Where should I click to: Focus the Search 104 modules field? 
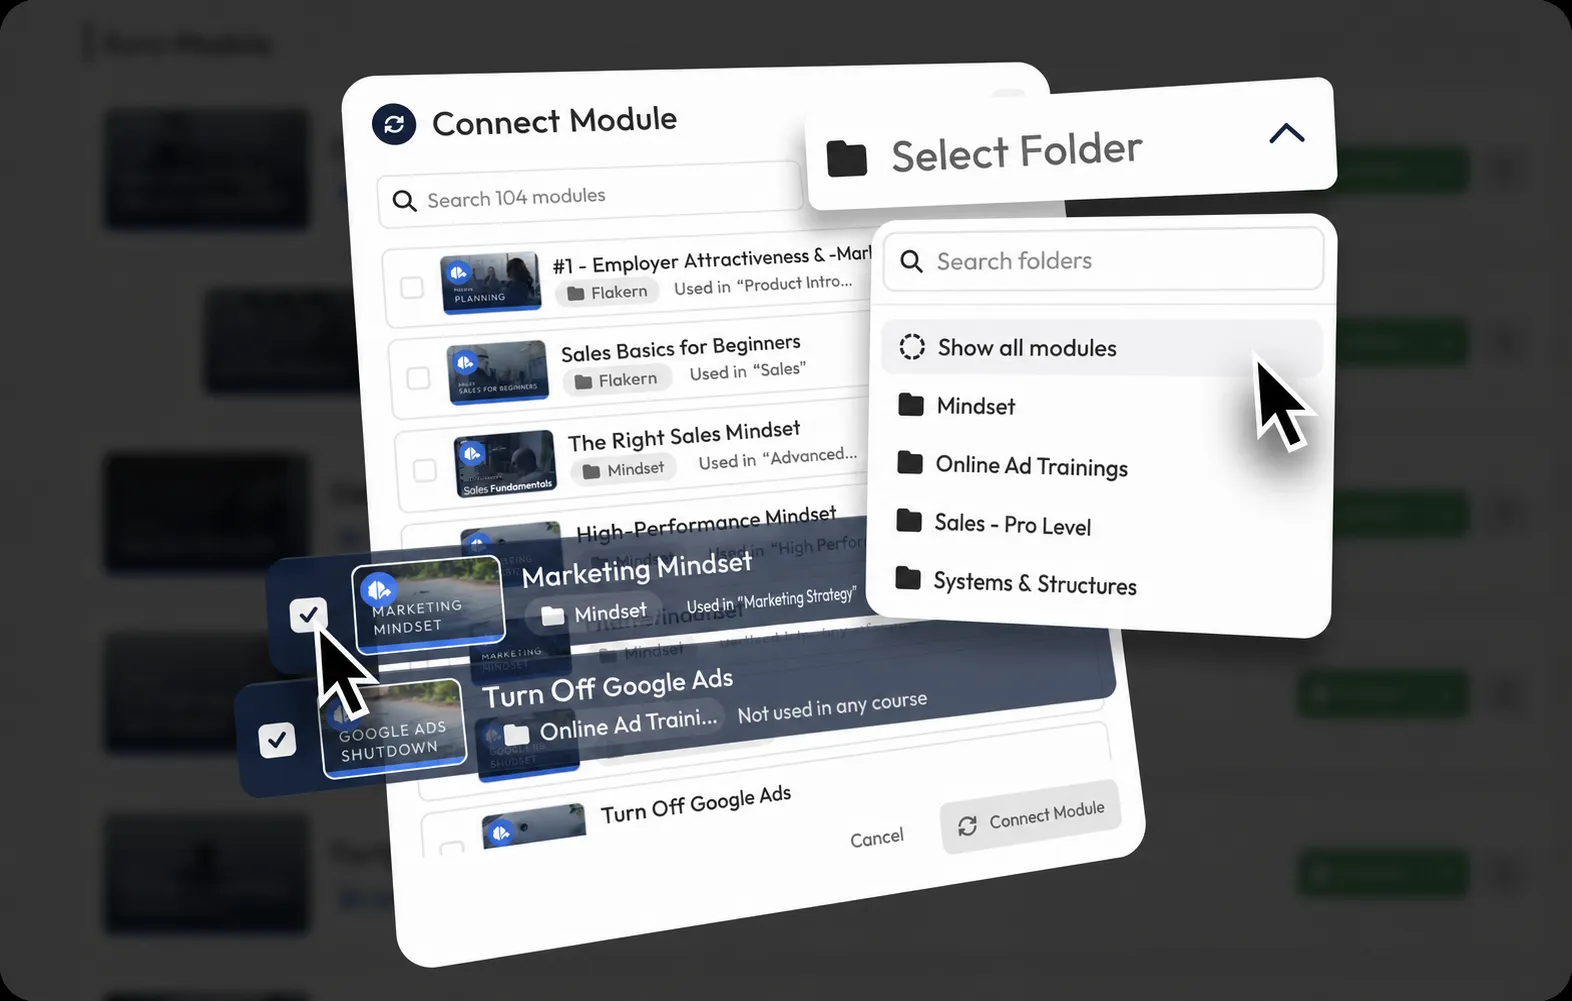click(591, 195)
